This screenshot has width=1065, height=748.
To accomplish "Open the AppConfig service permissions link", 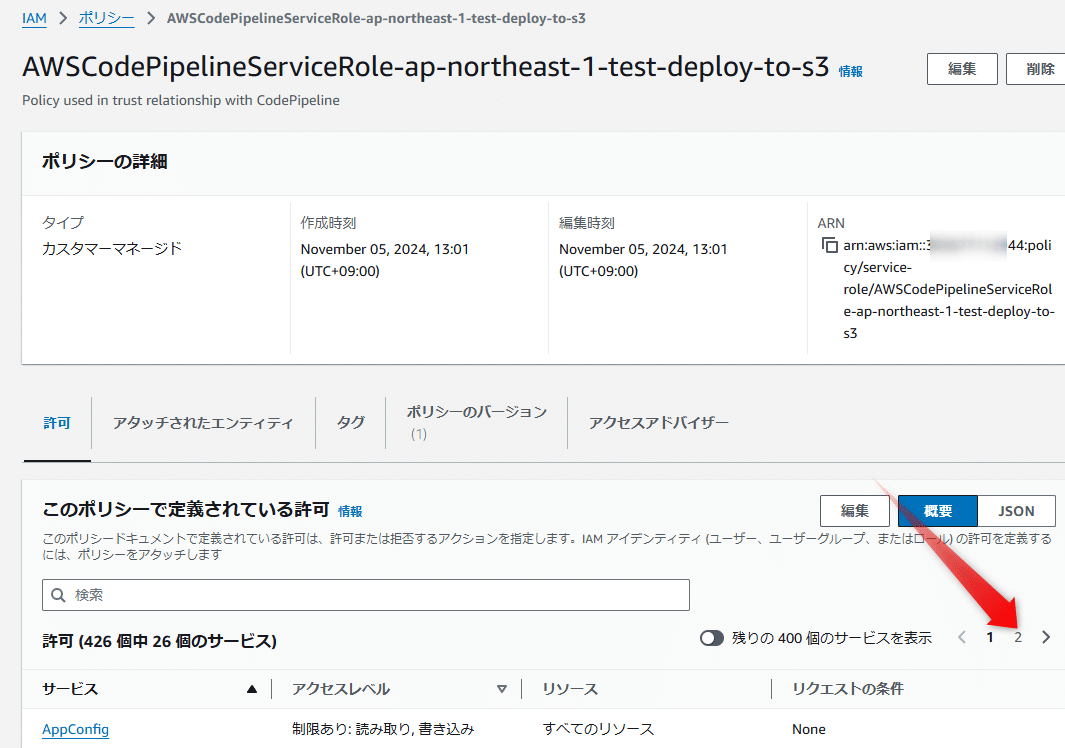I will click(x=75, y=728).
